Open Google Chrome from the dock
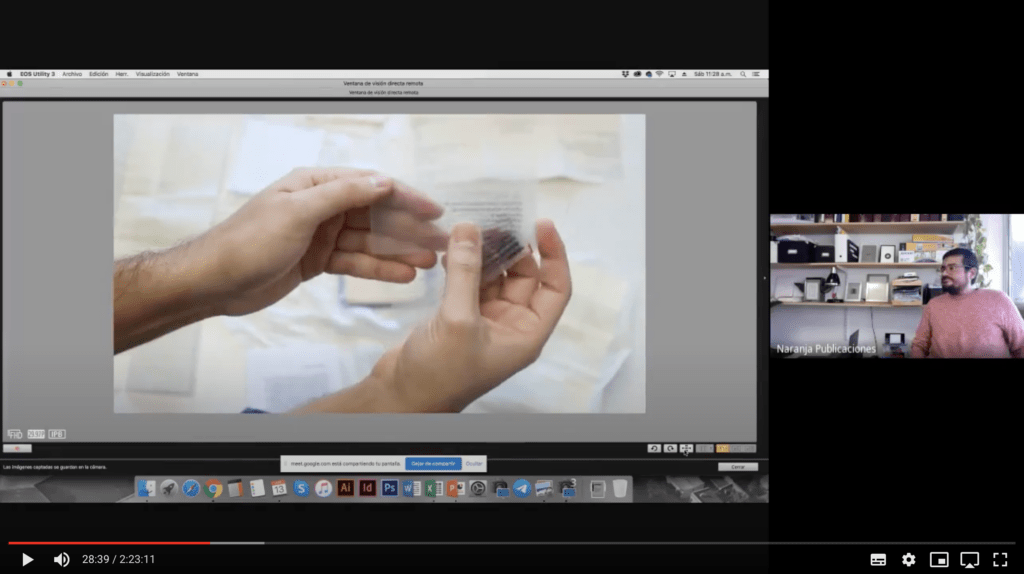This screenshot has width=1024, height=574. [x=213, y=488]
